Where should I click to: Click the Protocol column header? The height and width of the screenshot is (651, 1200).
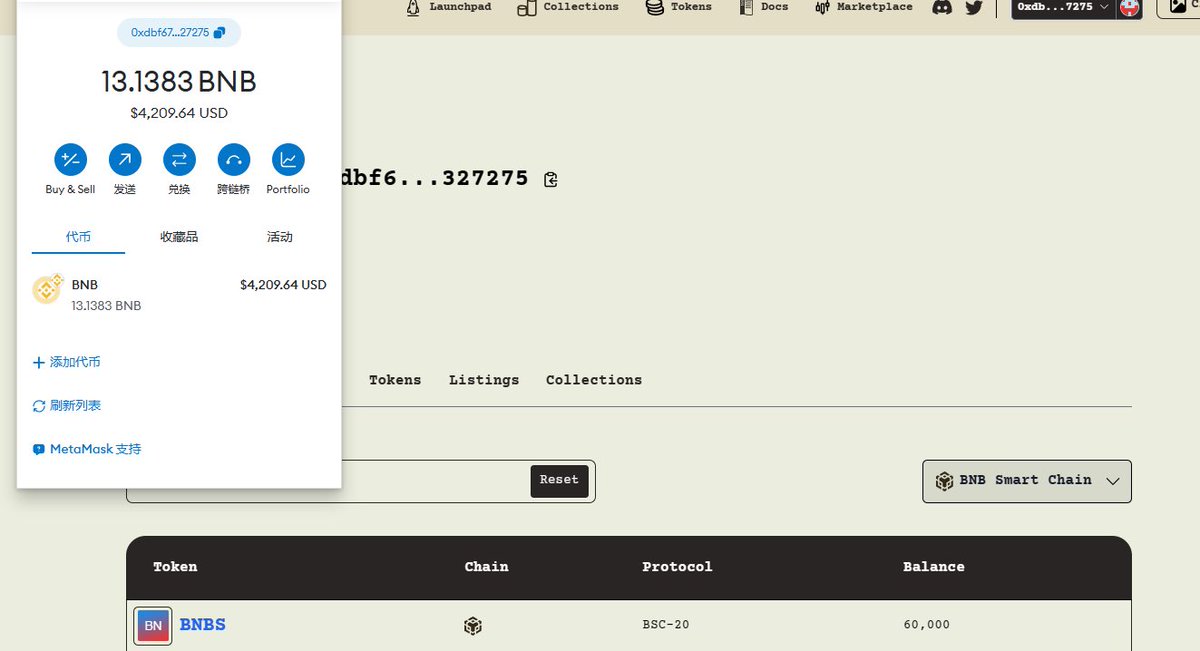pos(677,567)
